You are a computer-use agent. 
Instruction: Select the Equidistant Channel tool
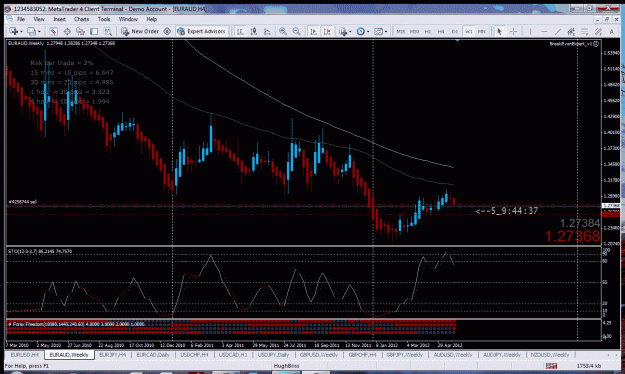571,31
